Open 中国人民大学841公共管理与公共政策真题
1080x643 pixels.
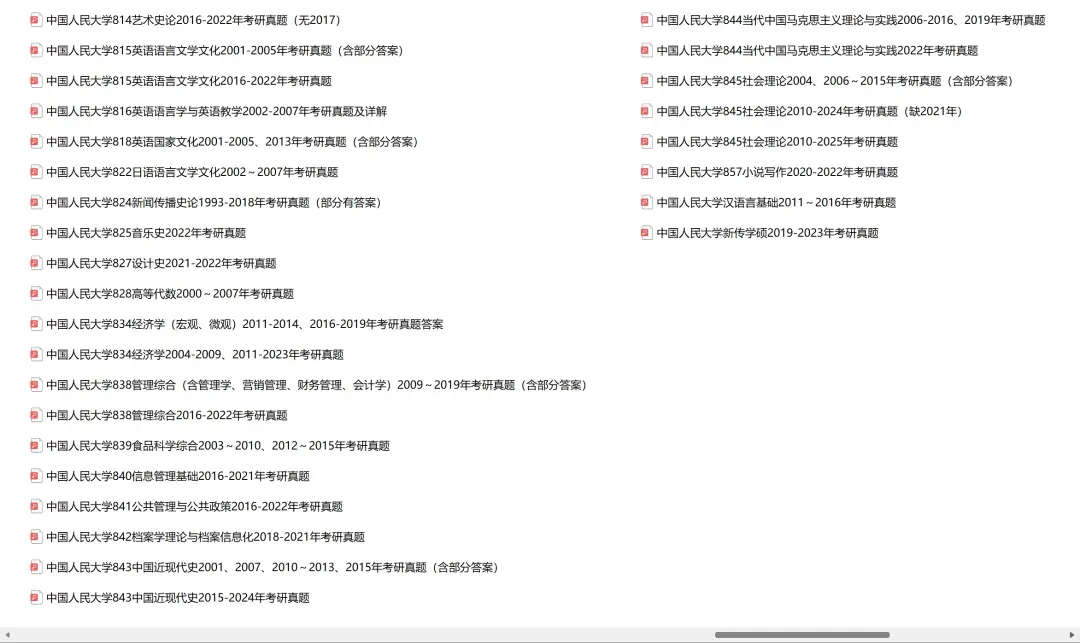coord(195,506)
